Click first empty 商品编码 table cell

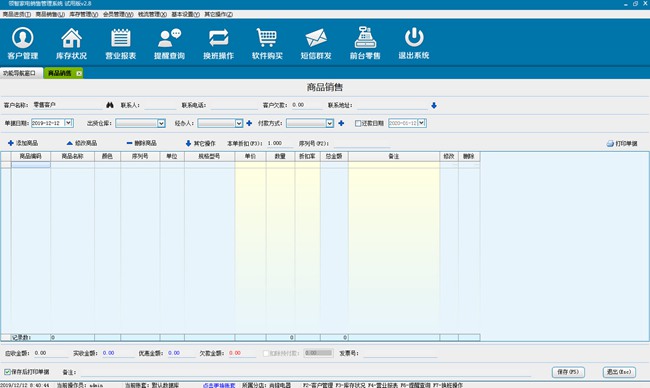click(31, 165)
